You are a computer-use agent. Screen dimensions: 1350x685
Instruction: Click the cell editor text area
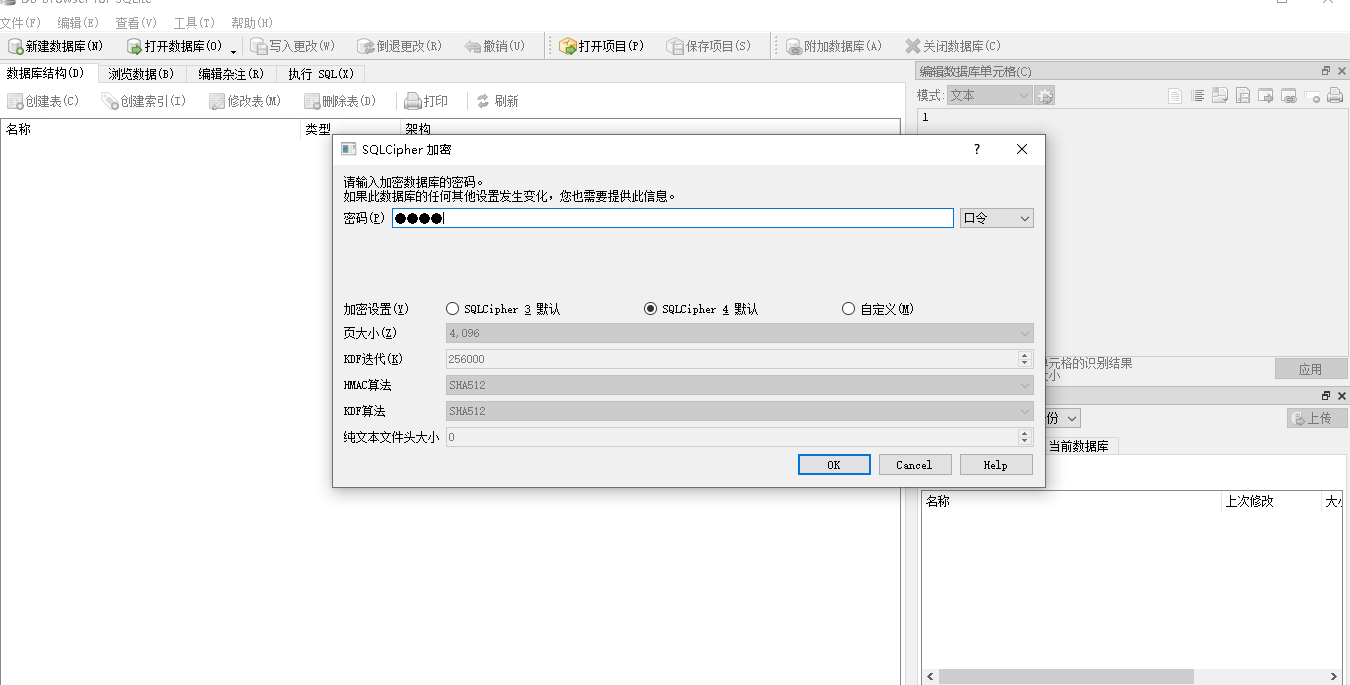[1133, 232]
